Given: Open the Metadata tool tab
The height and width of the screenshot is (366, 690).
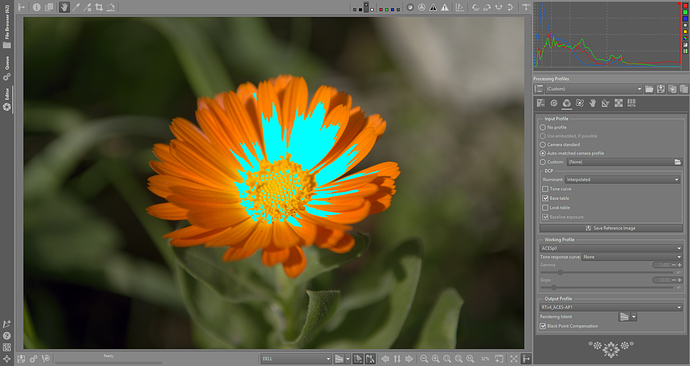Looking at the screenshot, I should (631, 103).
